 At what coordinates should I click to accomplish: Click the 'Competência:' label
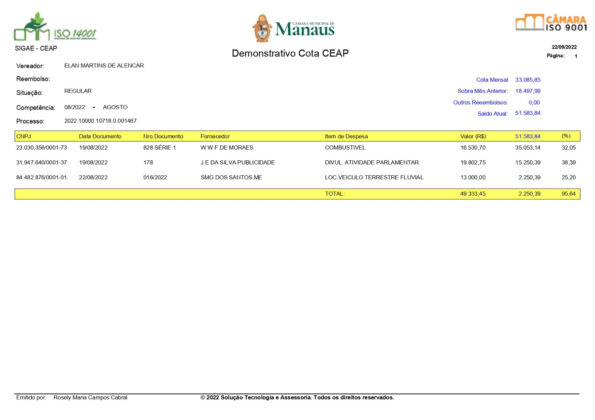pyautogui.click(x=36, y=108)
